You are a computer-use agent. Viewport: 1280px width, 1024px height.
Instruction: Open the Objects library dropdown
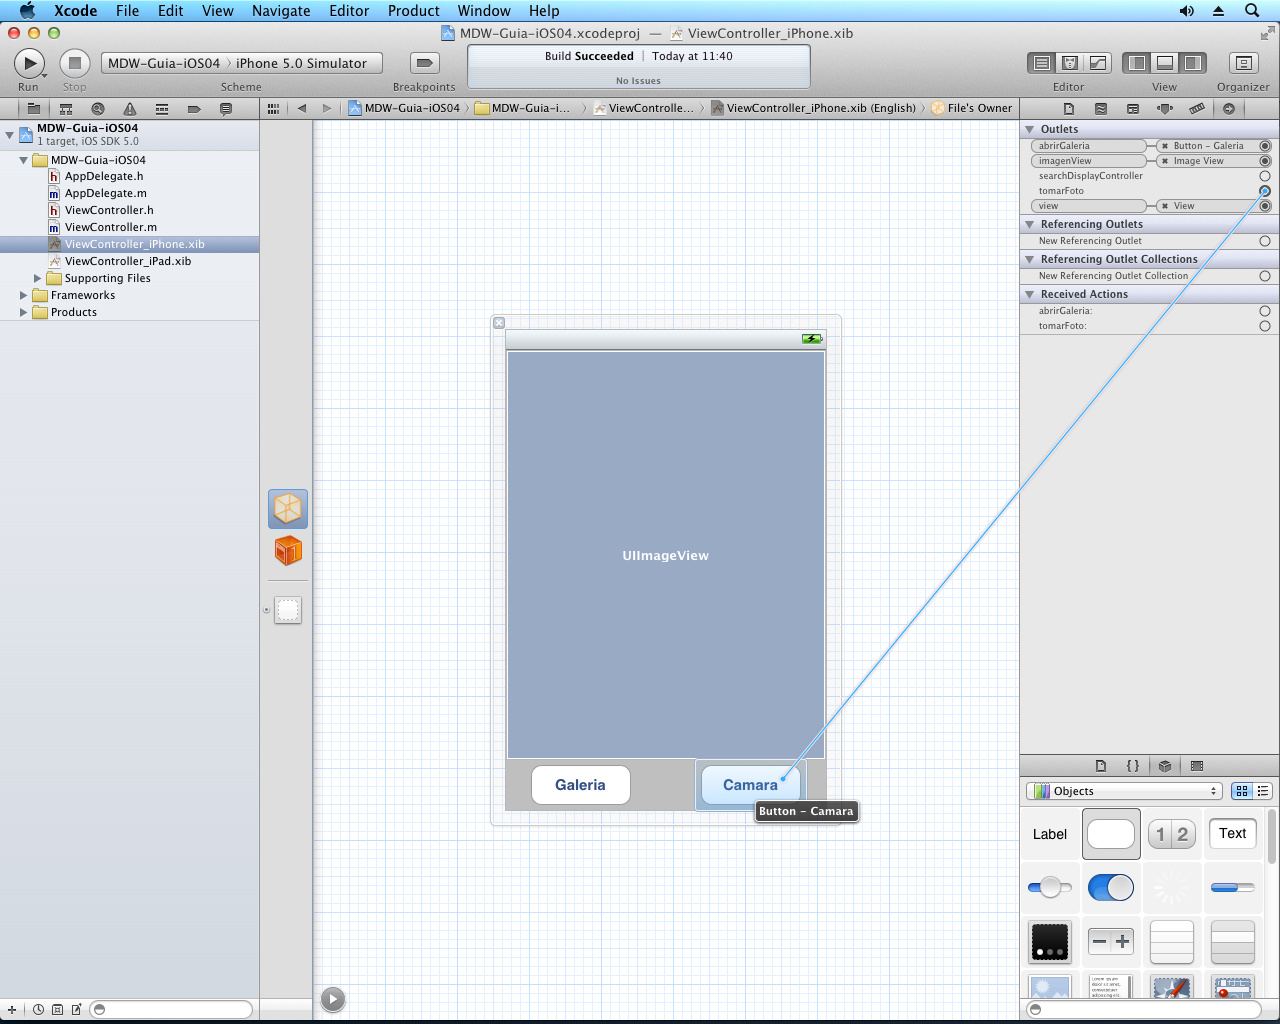click(x=1125, y=791)
